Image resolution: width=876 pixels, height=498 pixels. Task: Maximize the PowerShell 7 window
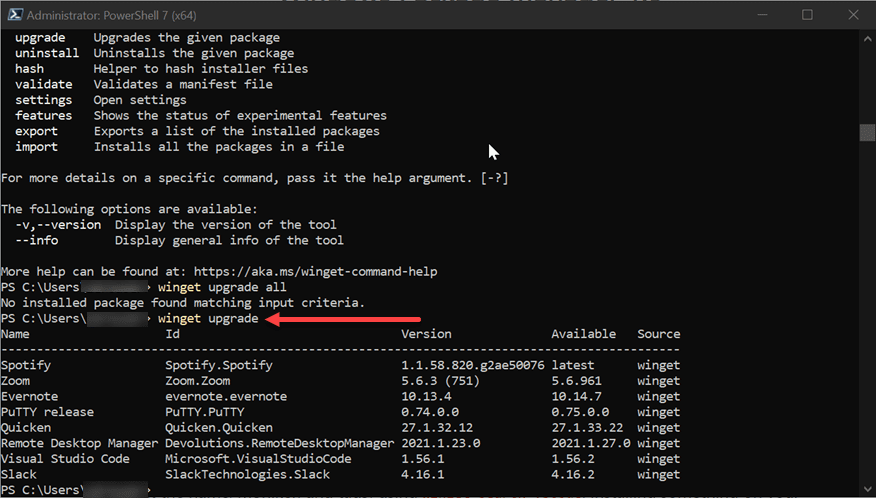(807, 15)
